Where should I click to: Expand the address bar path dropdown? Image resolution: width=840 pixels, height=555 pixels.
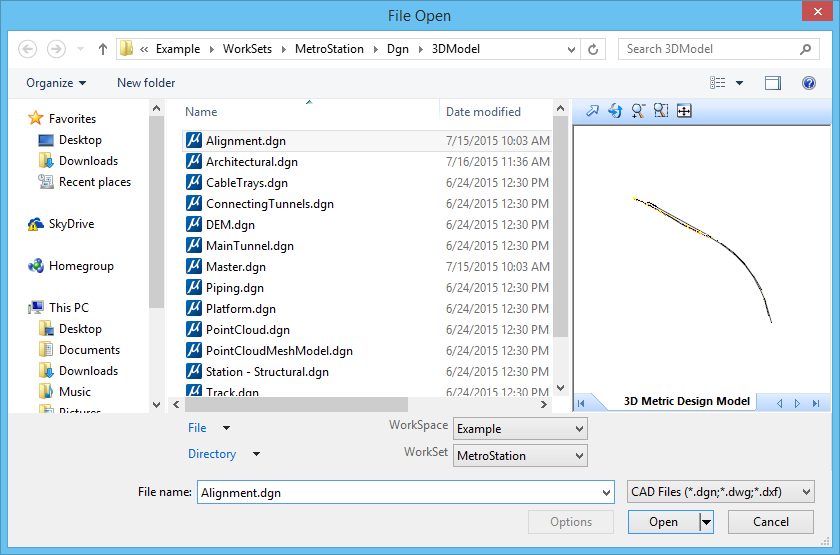coord(571,49)
